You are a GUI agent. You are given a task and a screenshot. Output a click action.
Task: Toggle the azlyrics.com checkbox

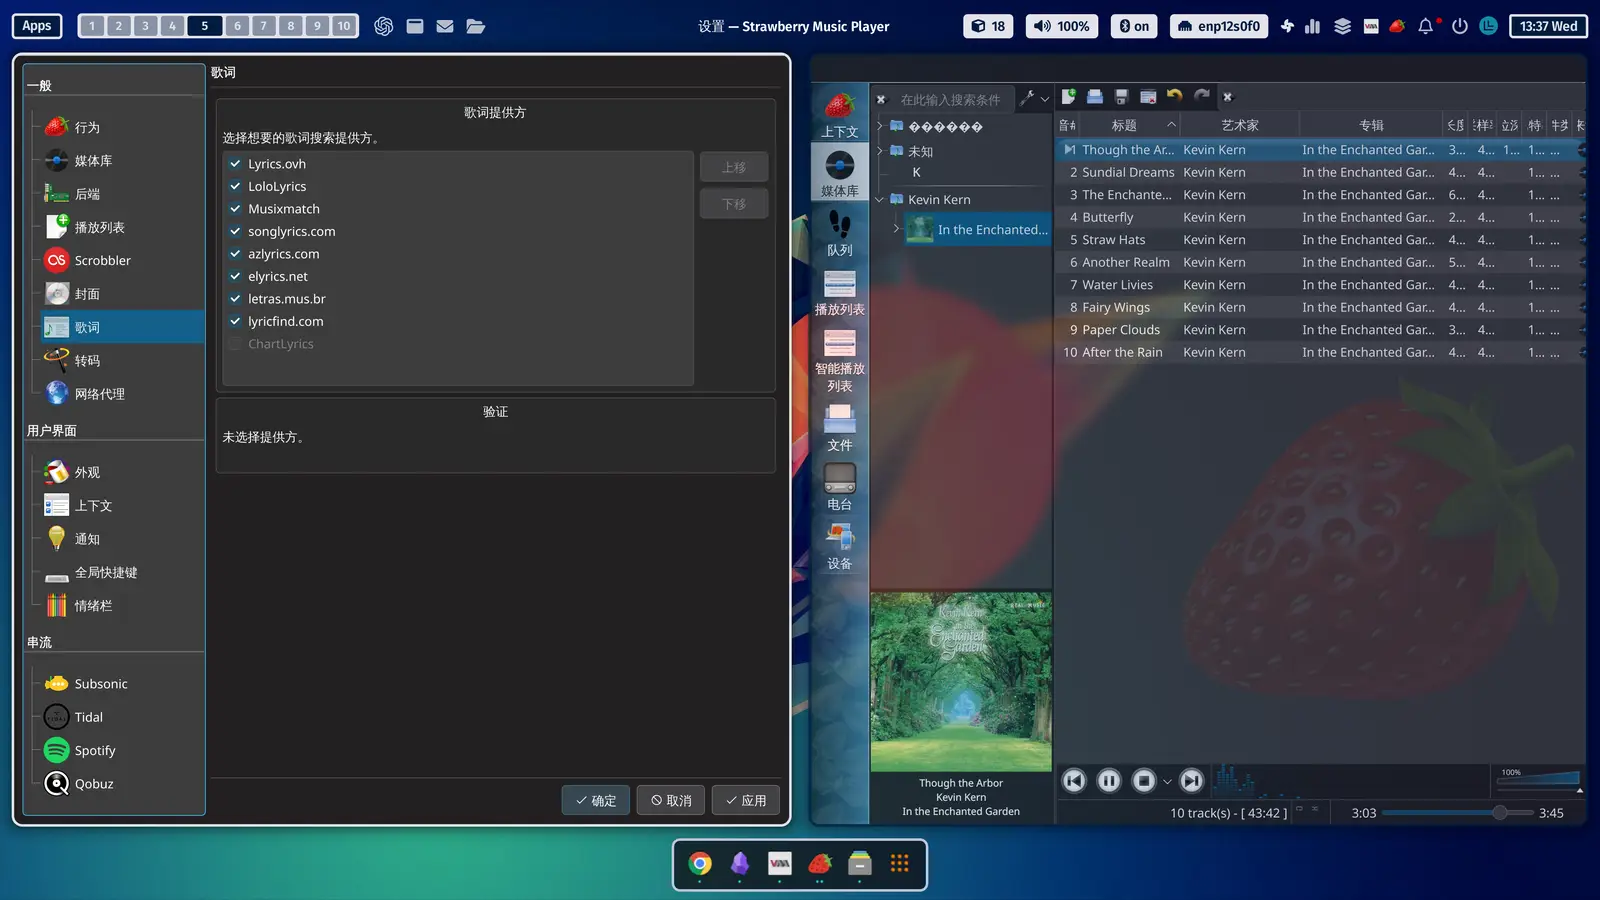pyautogui.click(x=235, y=254)
